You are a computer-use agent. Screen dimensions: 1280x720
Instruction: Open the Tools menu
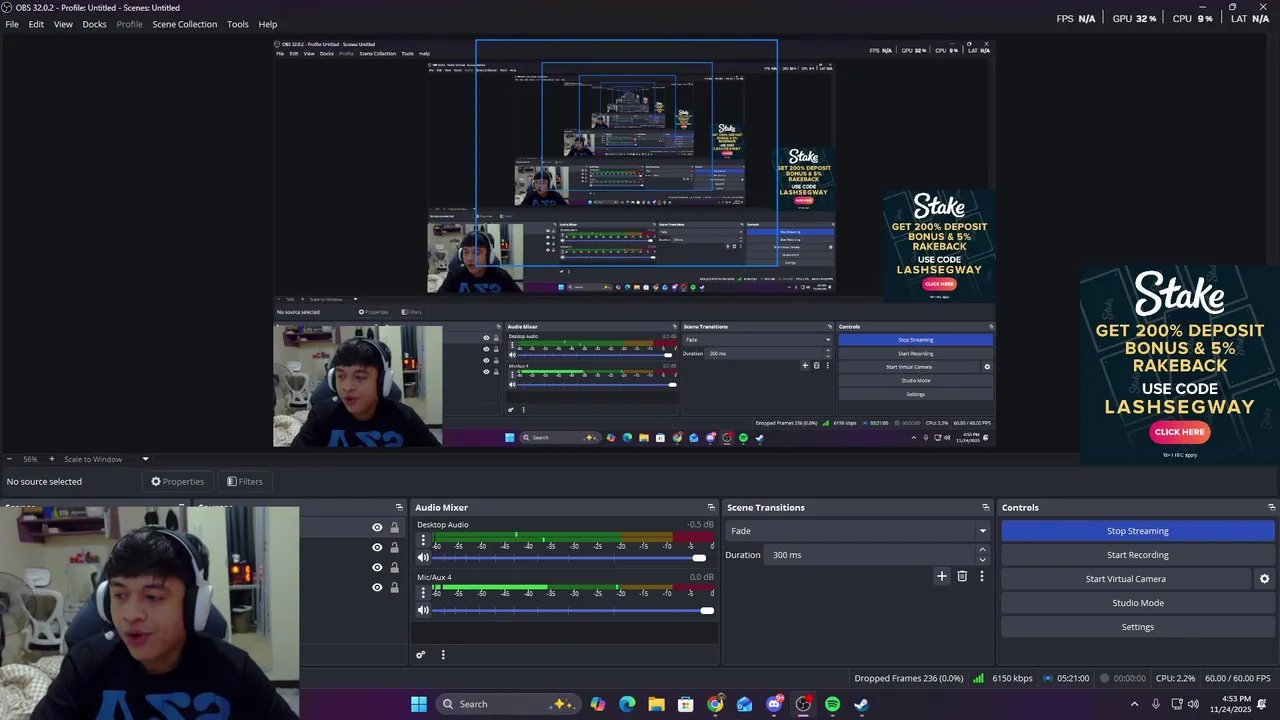pos(238,24)
